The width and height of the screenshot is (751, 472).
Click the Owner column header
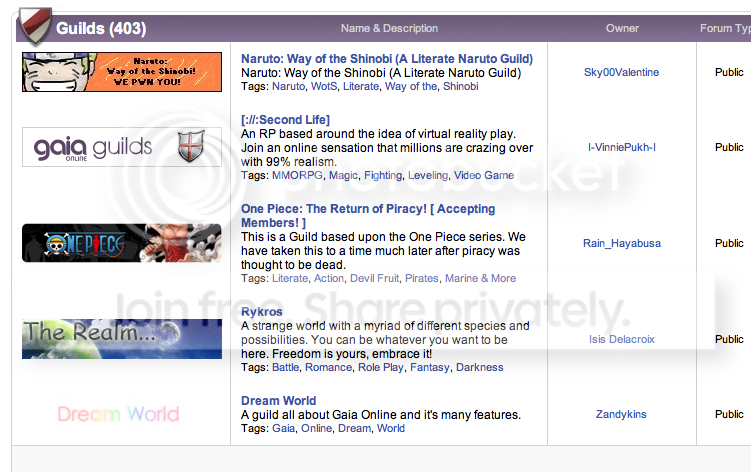(622, 28)
